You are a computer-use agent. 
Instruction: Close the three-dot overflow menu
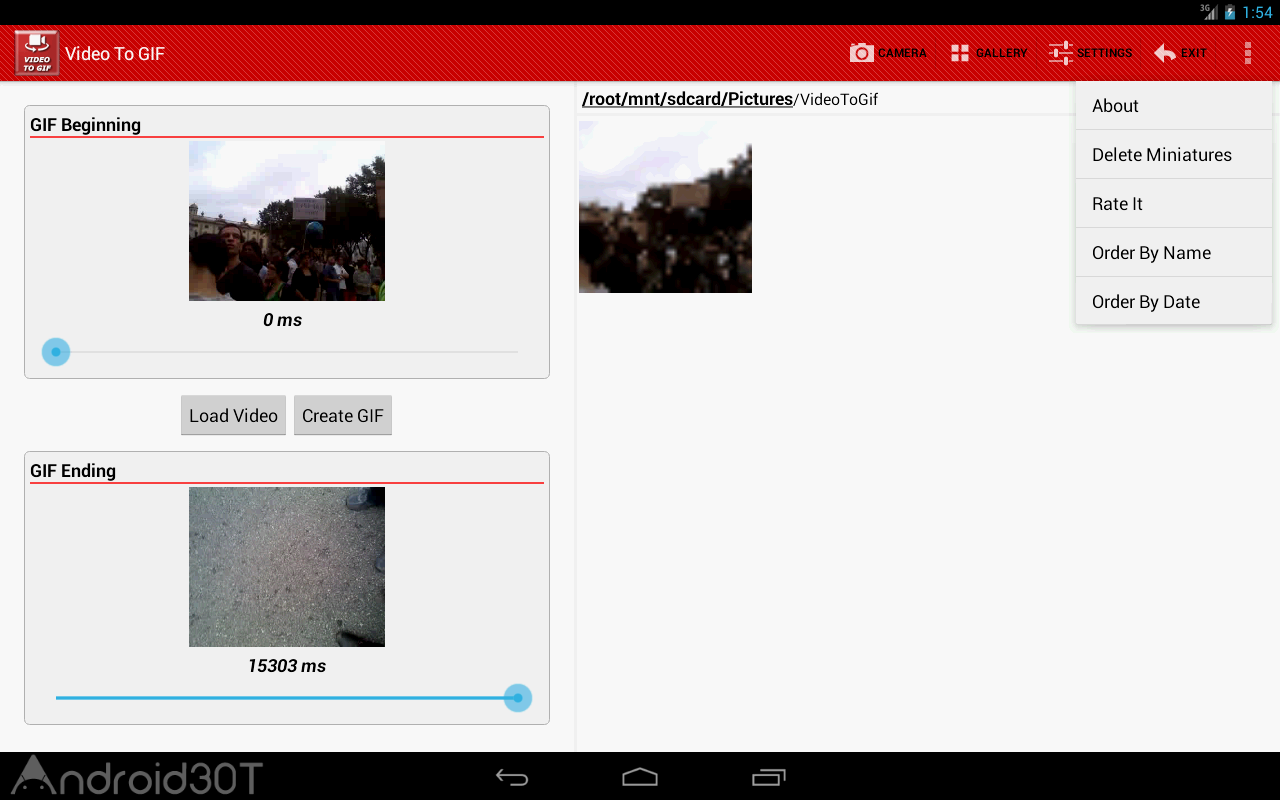[x=1248, y=53]
